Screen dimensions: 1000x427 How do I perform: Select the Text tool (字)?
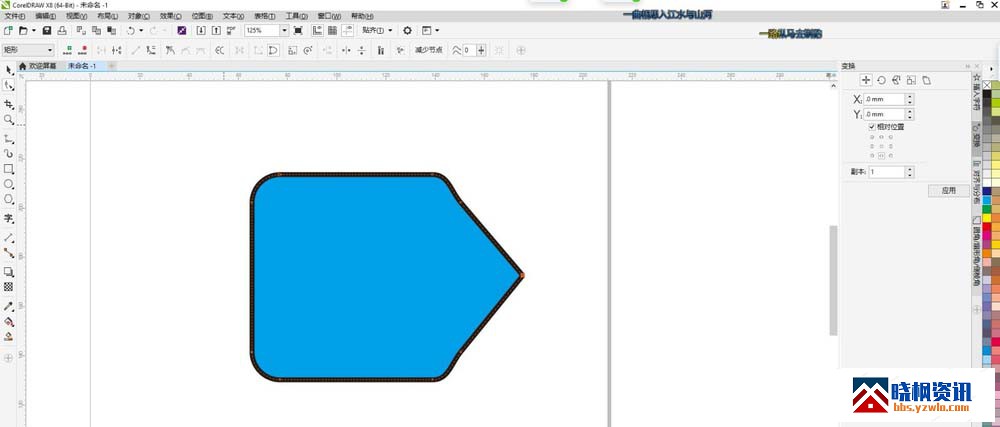8,218
